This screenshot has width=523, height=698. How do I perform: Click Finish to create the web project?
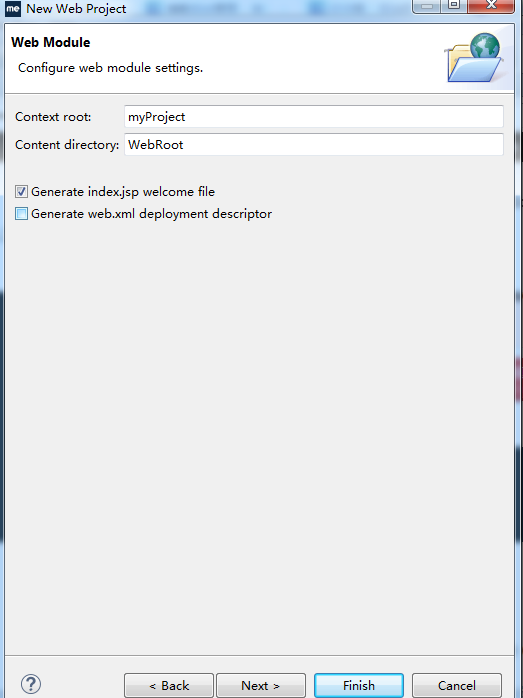(359, 686)
